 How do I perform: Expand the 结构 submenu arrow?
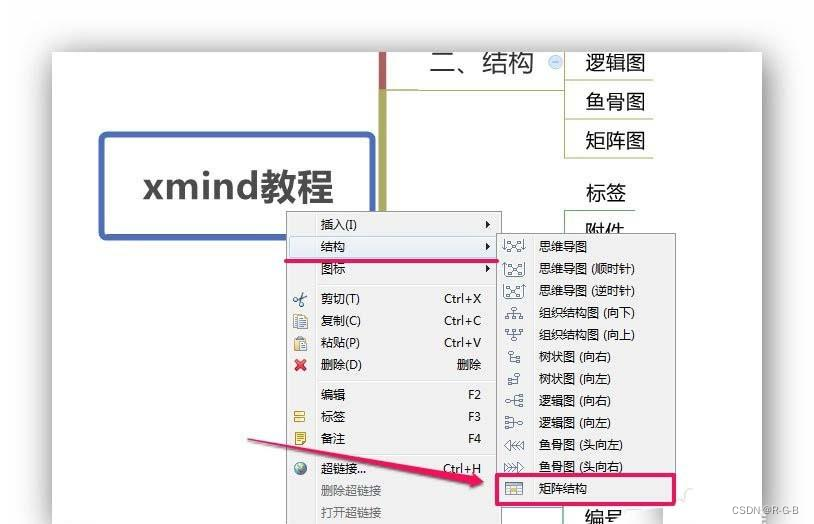pos(487,246)
